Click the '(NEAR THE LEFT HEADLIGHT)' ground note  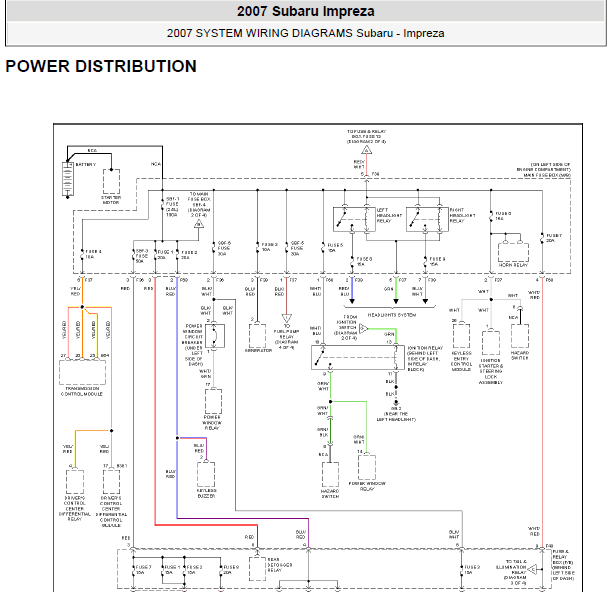396,416
